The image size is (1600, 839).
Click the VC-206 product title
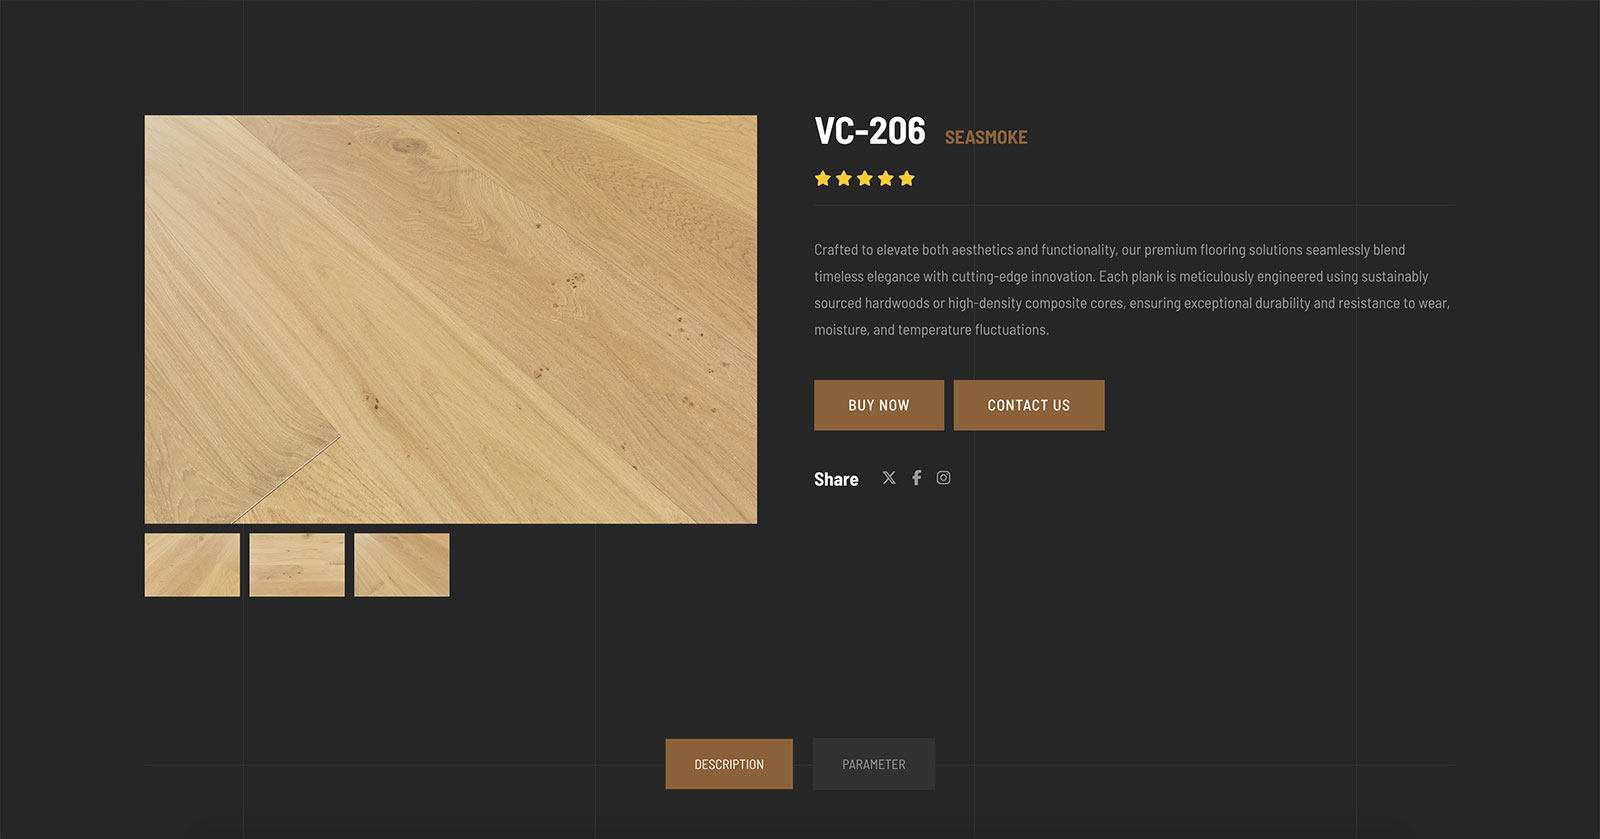[x=870, y=131]
